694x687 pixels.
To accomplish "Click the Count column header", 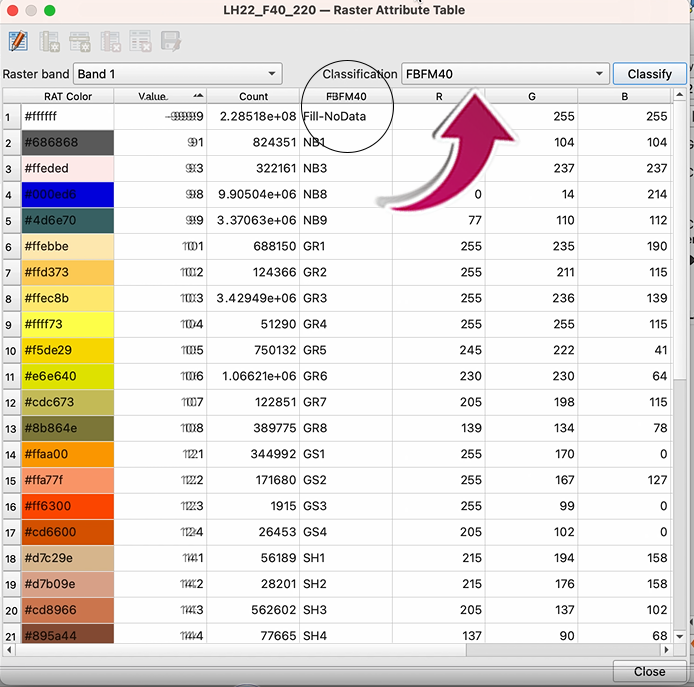I will 253,96.
